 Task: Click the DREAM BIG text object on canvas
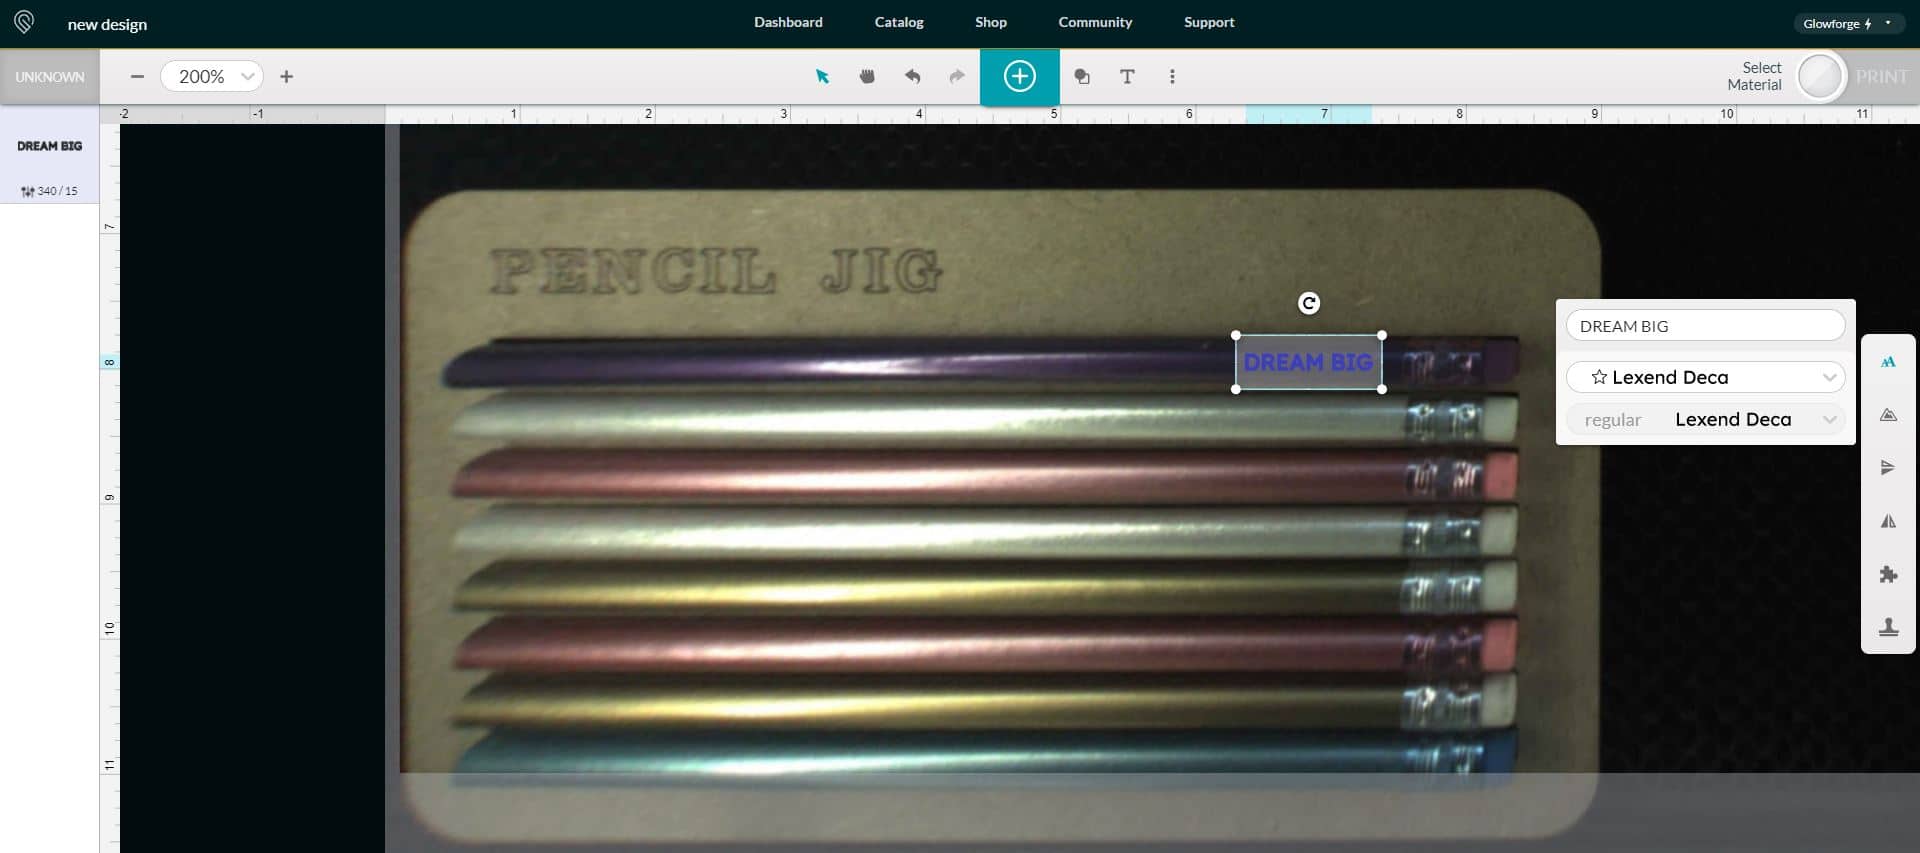1308,362
